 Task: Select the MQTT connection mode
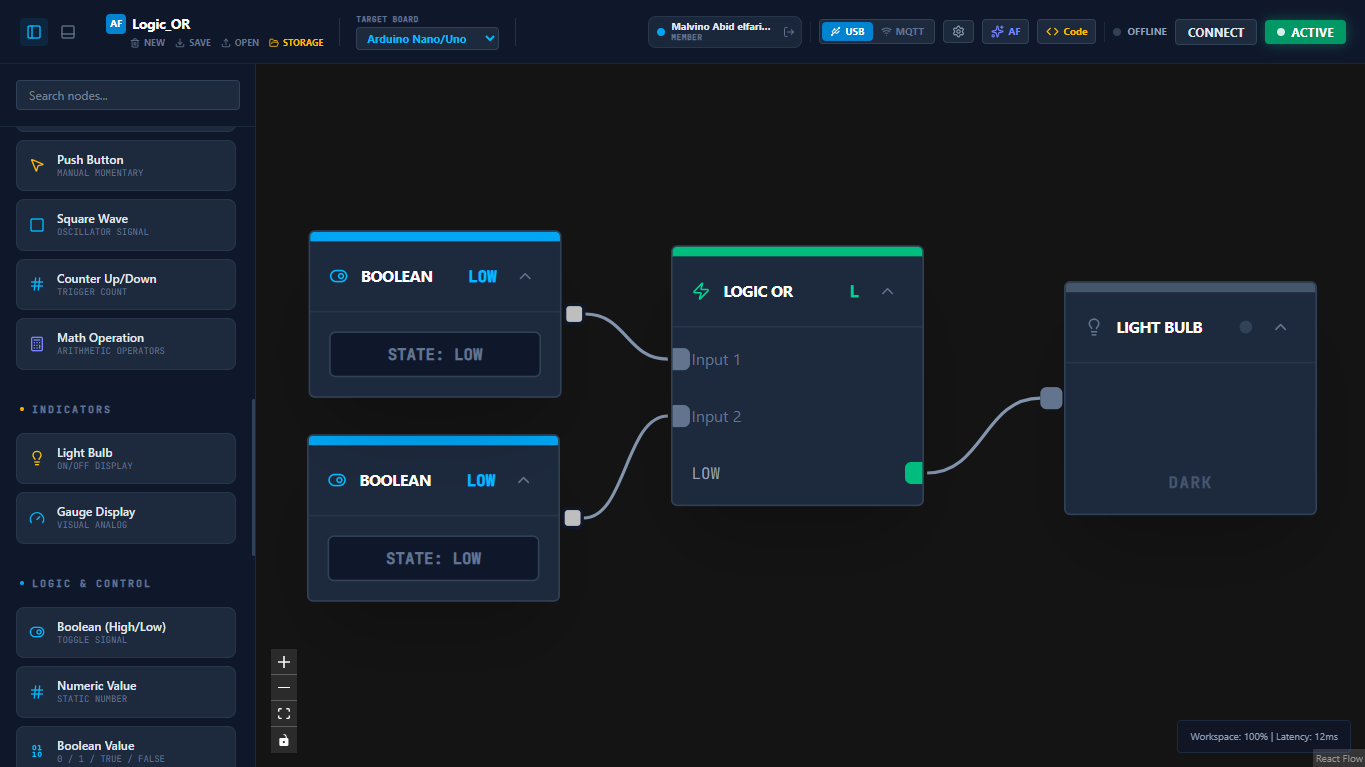(903, 32)
